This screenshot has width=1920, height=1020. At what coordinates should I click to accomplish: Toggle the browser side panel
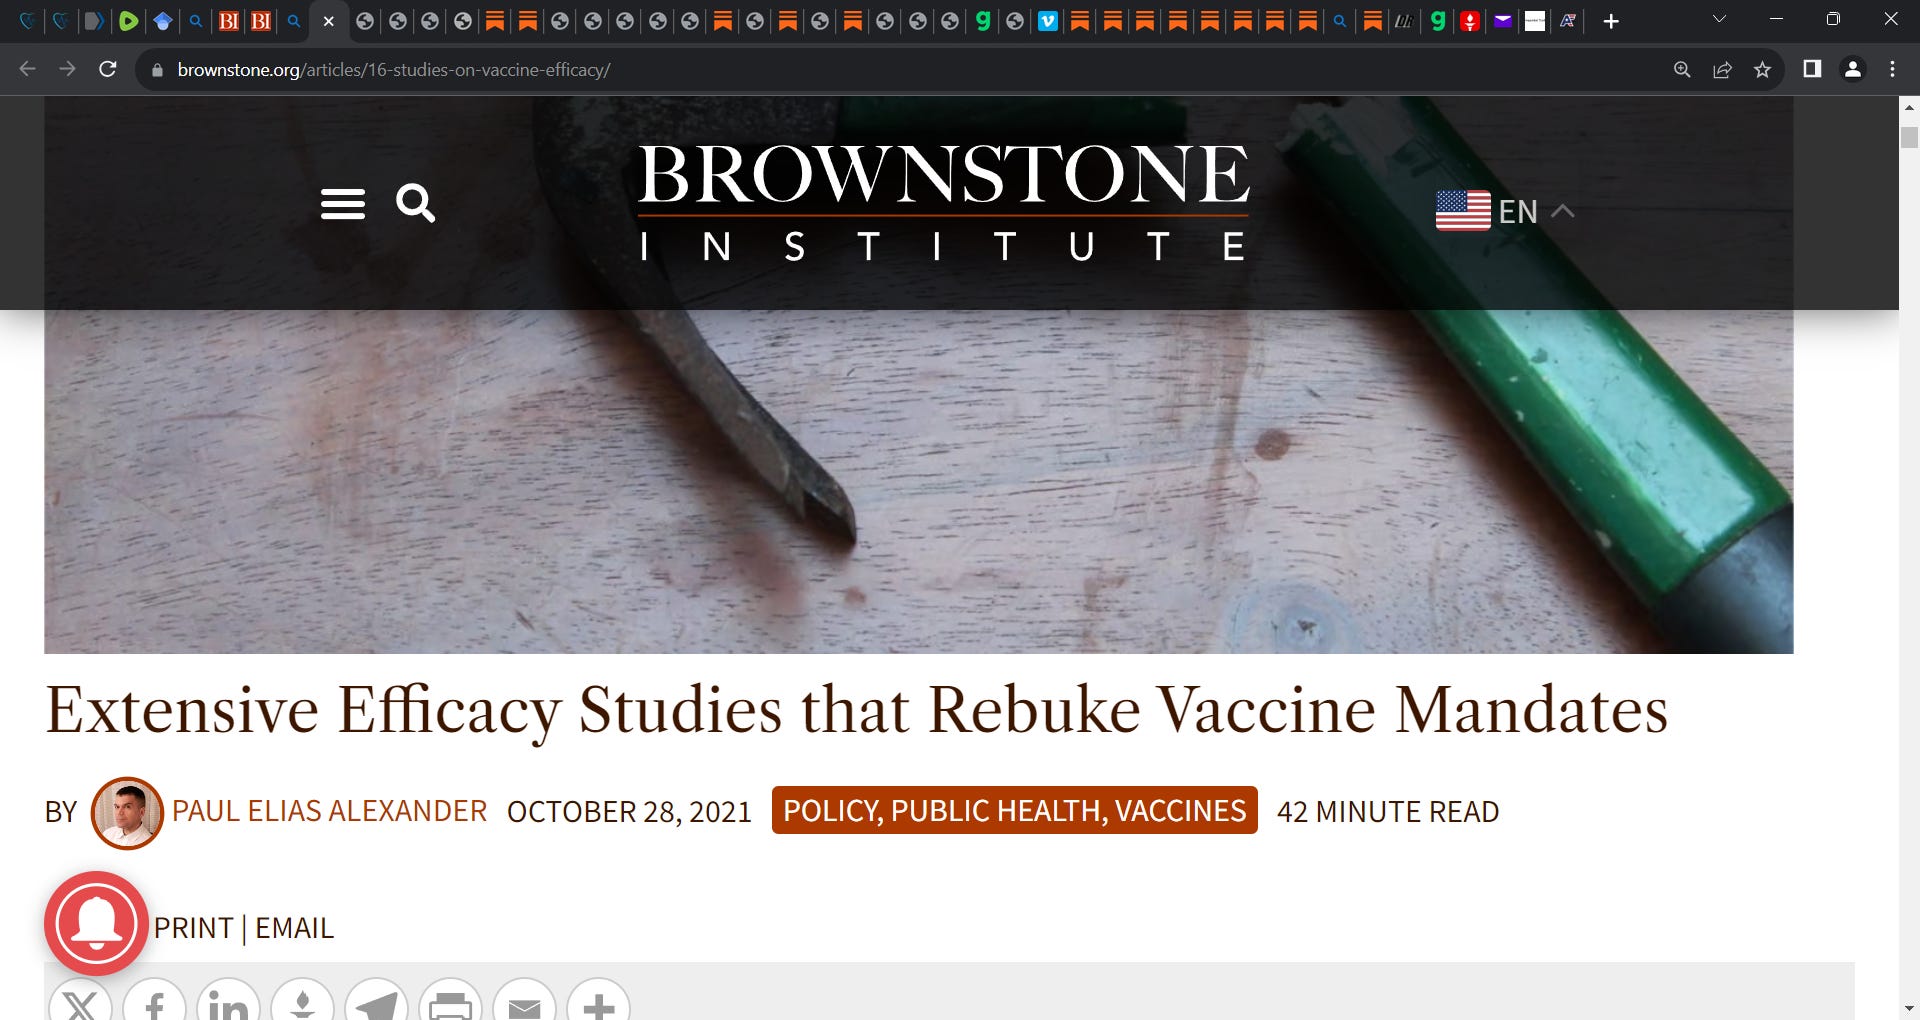(1812, 69)
